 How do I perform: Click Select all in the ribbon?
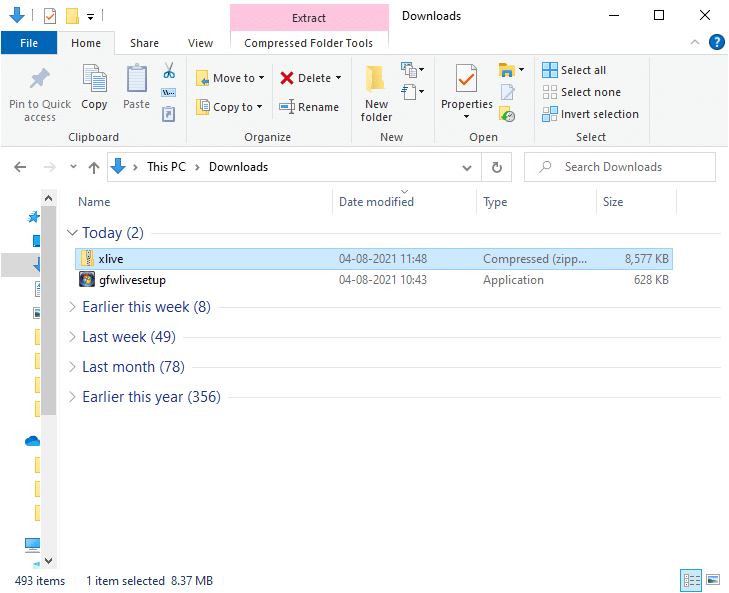[575, 70]
